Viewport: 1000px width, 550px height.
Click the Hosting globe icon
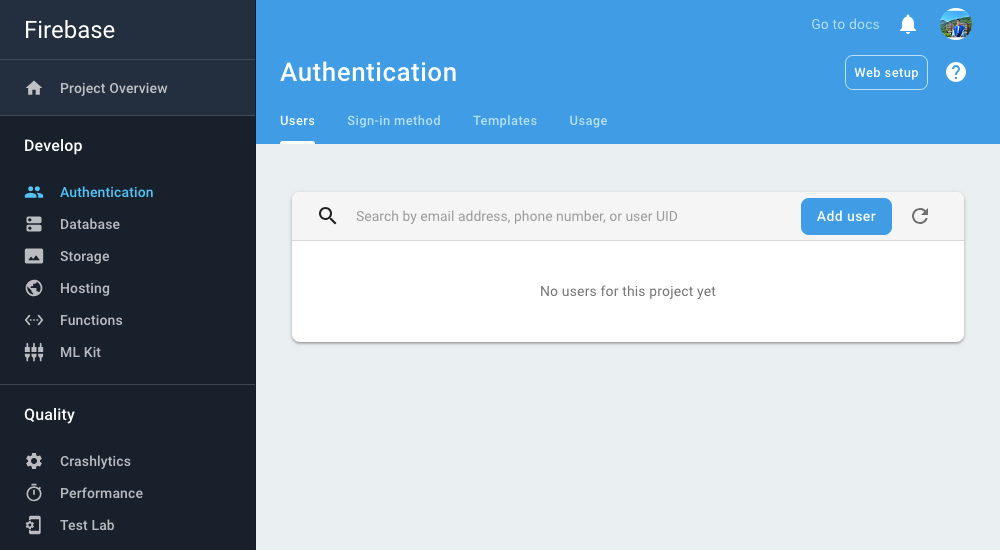click(34, 288)
